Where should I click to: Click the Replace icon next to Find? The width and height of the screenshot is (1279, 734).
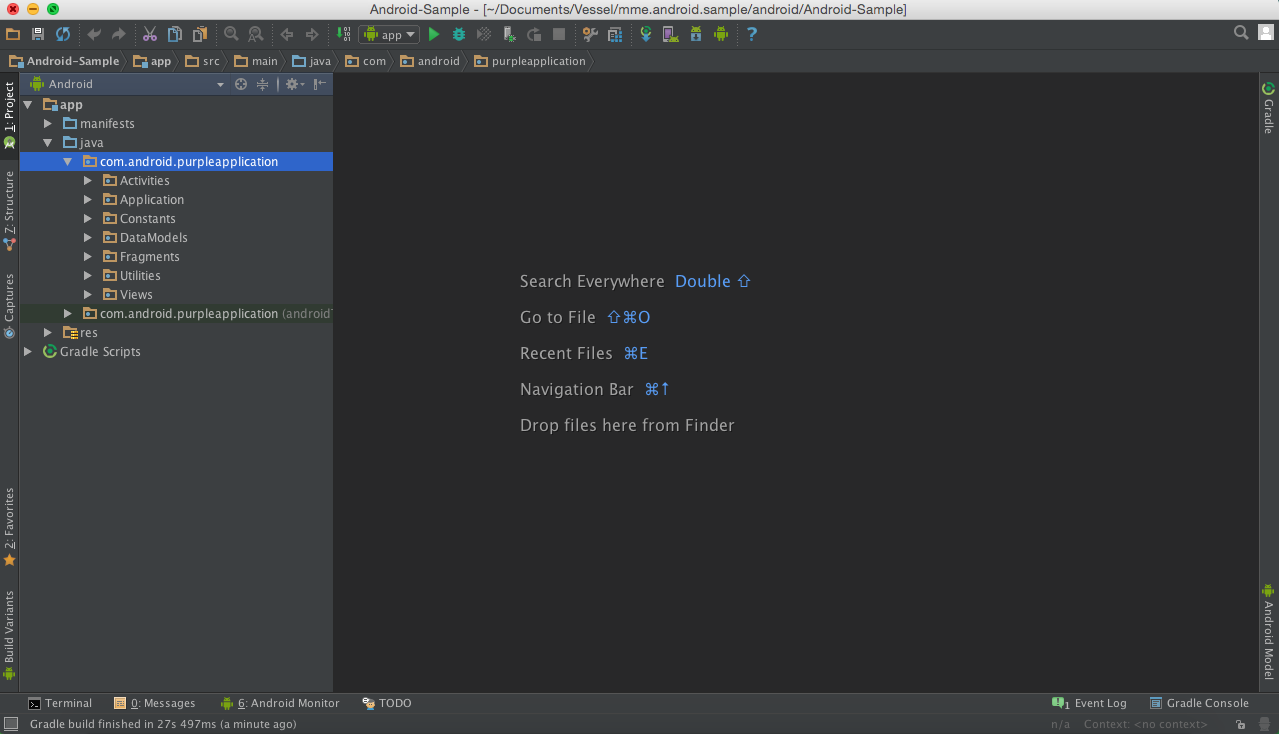click(x=256, y=34)
